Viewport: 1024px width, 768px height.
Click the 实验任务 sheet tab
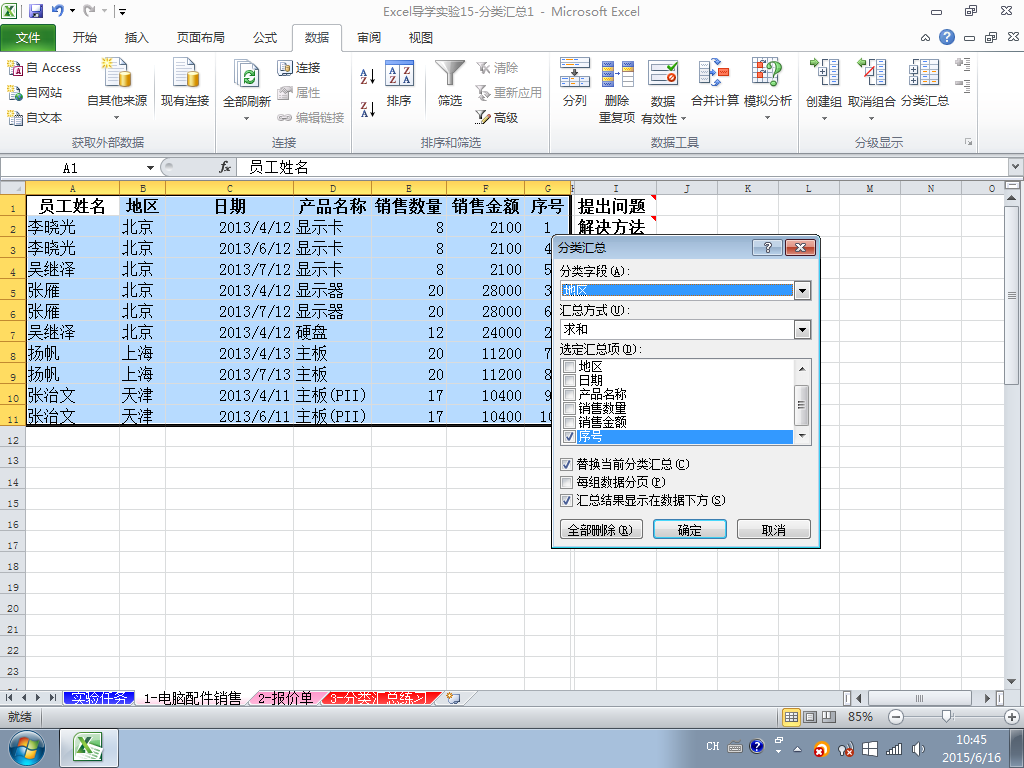tap(99, 698)
